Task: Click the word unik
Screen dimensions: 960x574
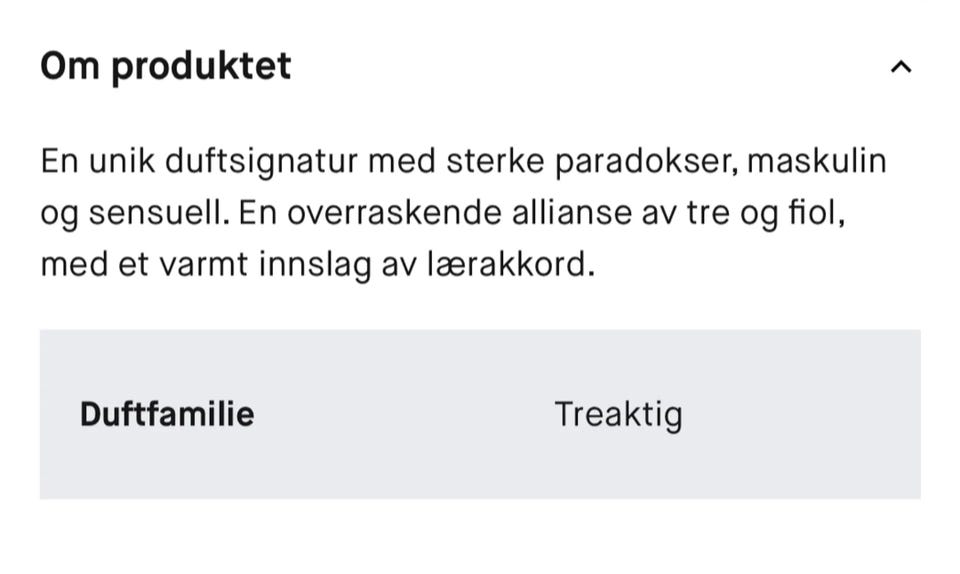Action: tap(122, 162)
